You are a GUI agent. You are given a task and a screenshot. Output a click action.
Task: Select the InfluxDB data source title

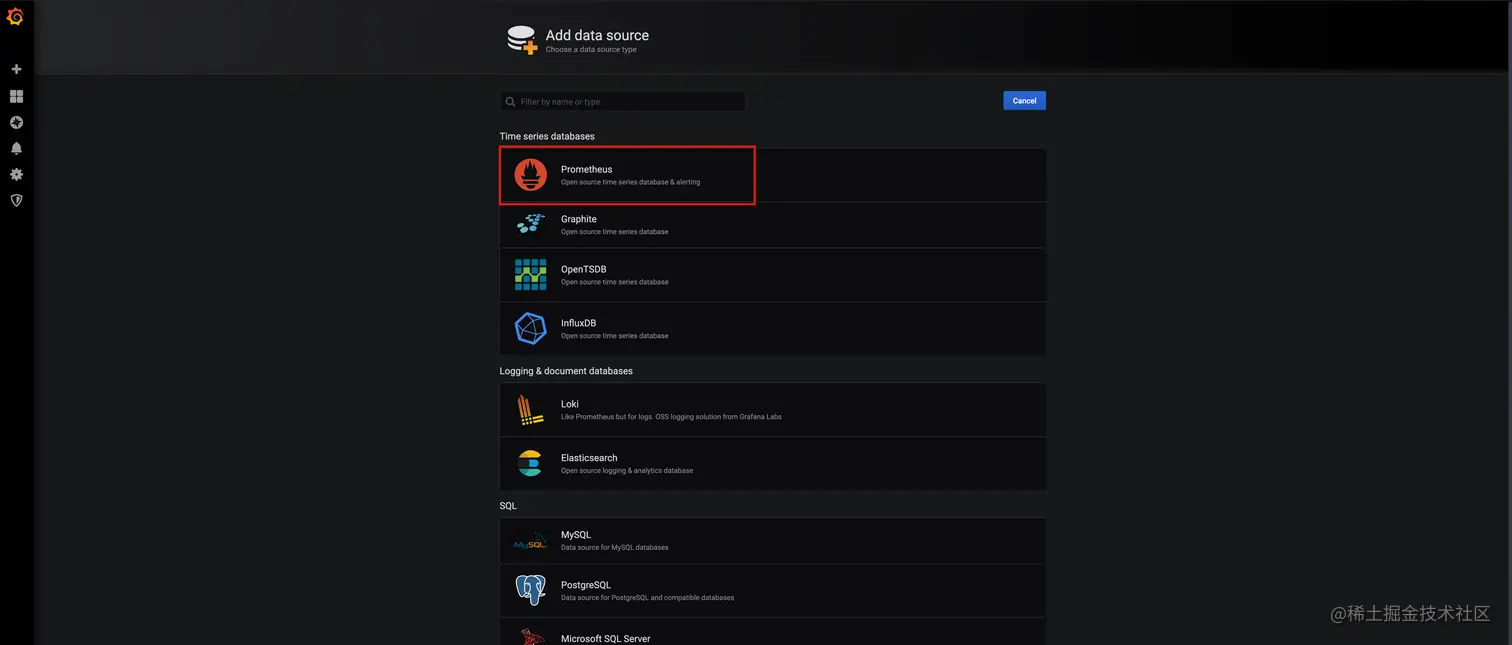(x=579, y=323)
